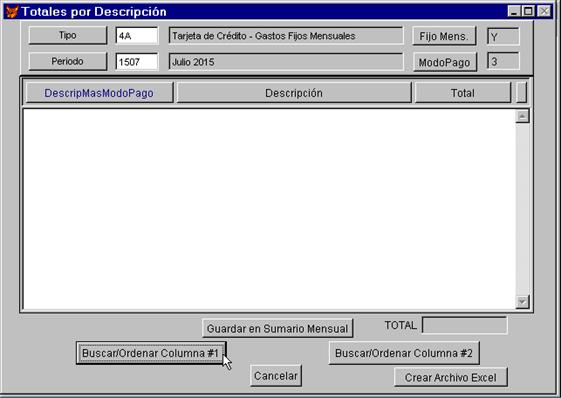Click the ModoPago value field showing 3

(x=503, y=61)
